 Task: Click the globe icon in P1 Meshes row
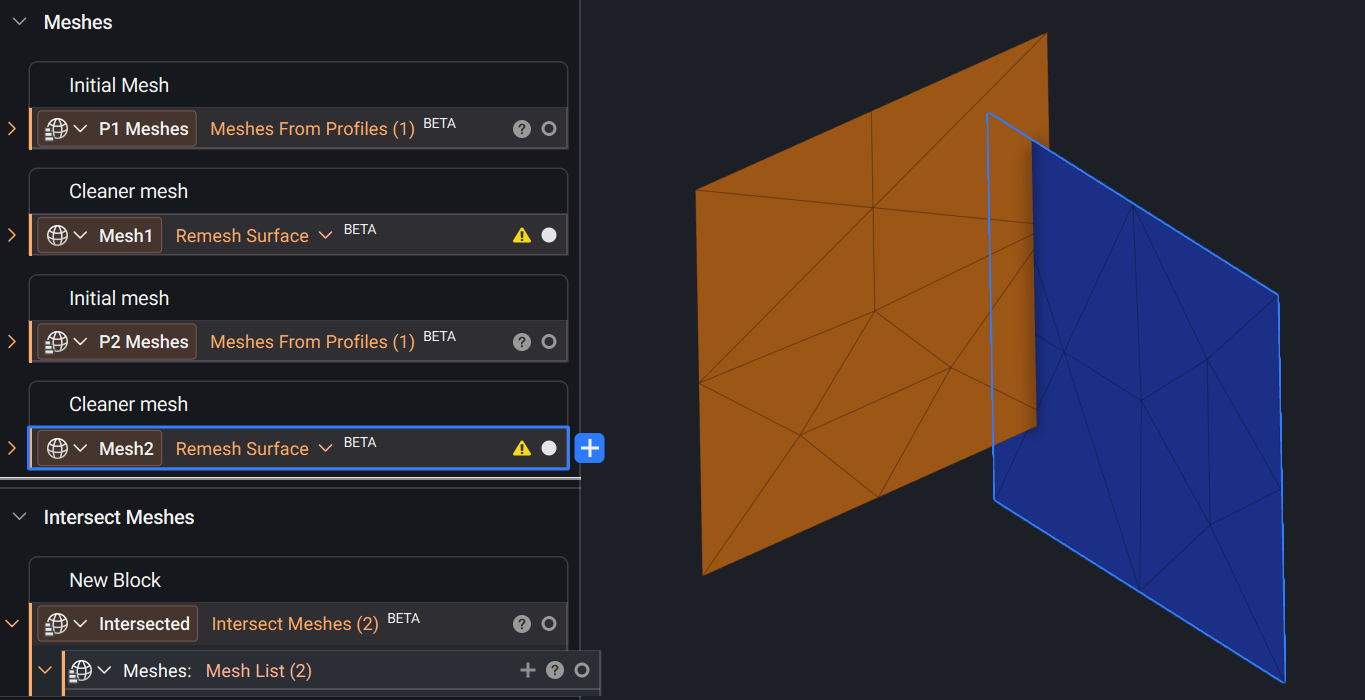tap(57, 129)
